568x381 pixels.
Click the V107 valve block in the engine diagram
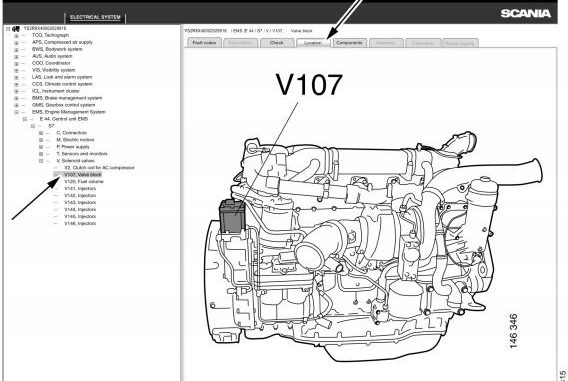(x=232, y=216)
